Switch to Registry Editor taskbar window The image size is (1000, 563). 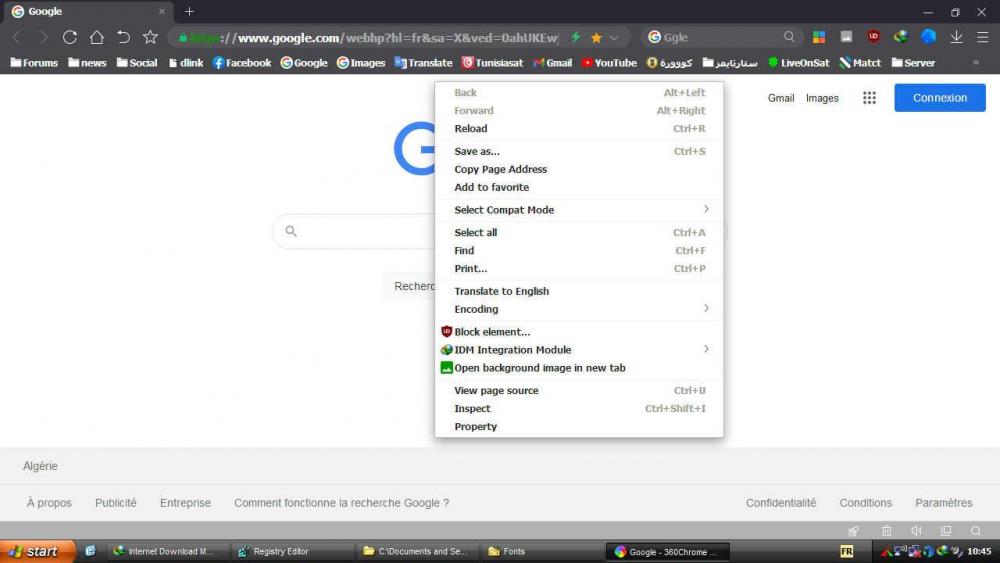tap(290, 552)
